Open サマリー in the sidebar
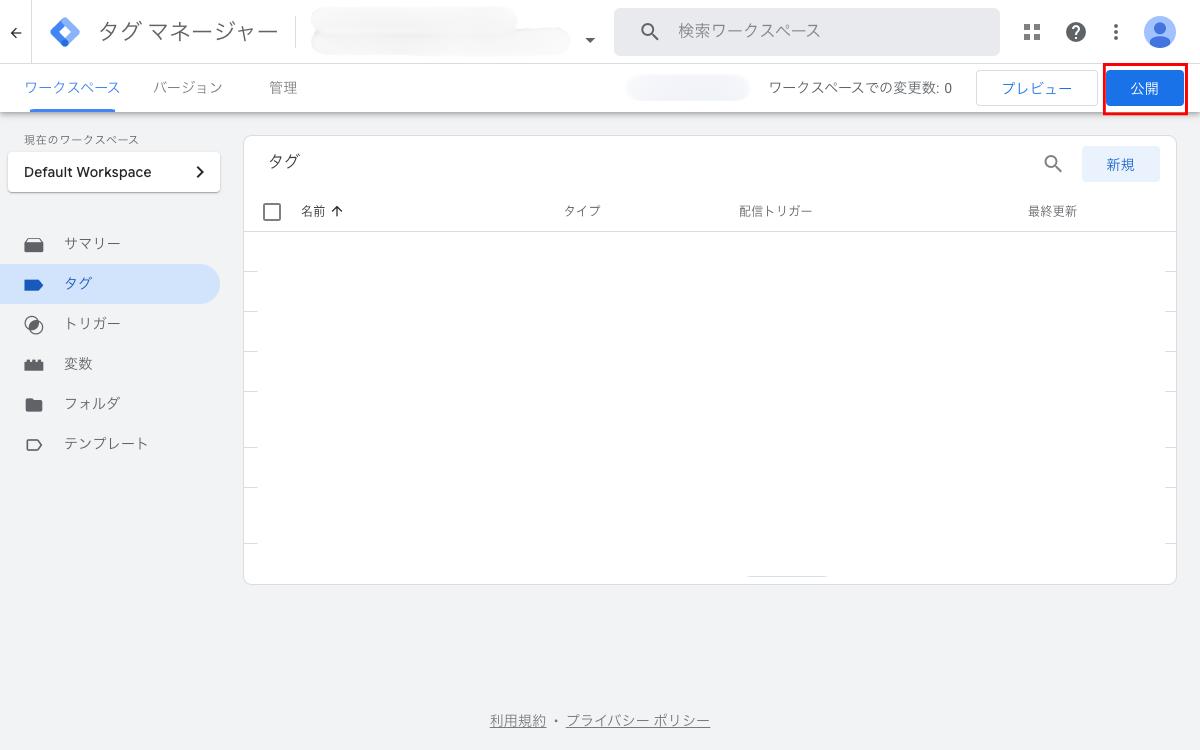This screenshot has height=750, width=1200. pyautogui.click(x=92, y=244)
